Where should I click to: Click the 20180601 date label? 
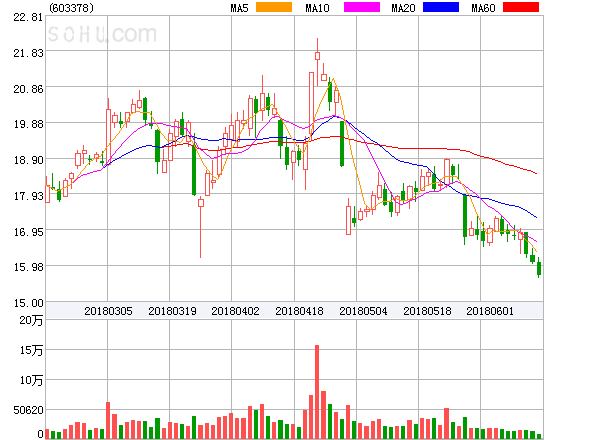point(490,311)
